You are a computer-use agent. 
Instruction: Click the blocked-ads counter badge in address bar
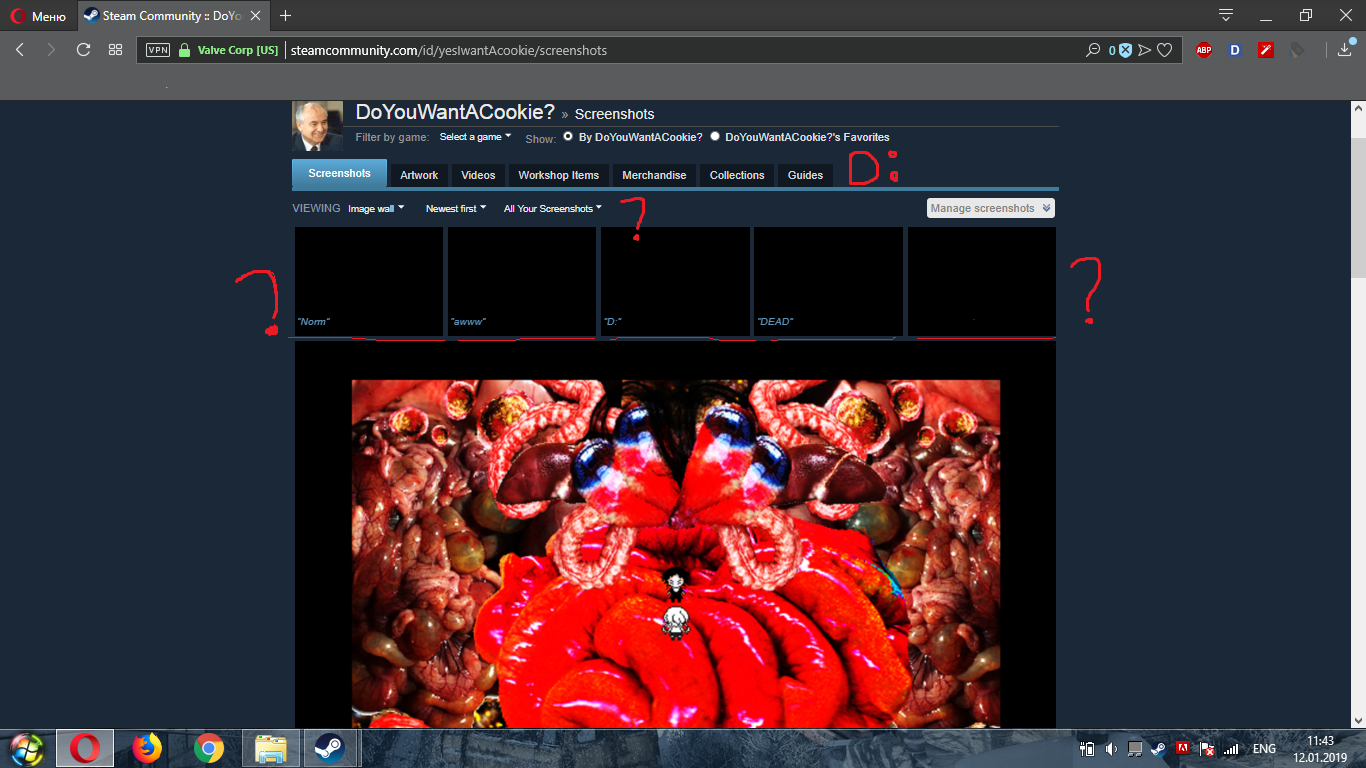1120,50
